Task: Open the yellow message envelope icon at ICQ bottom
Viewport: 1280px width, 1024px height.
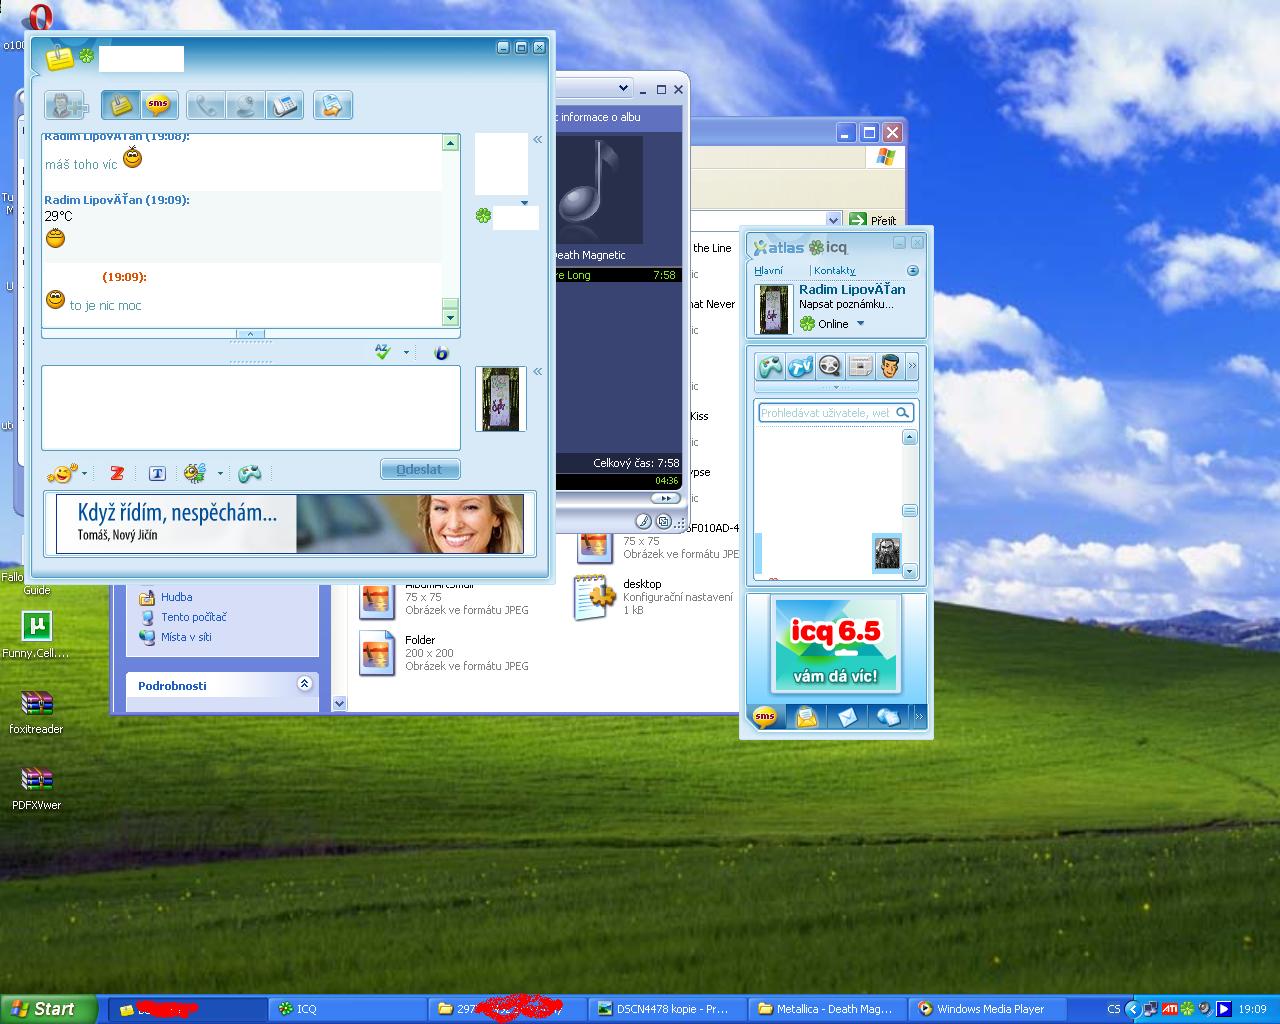Action: (x=806, y=716)
